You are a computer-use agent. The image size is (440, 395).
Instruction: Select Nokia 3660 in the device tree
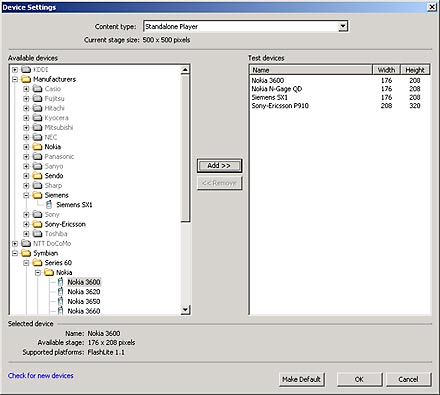click(x=84, y=311)
